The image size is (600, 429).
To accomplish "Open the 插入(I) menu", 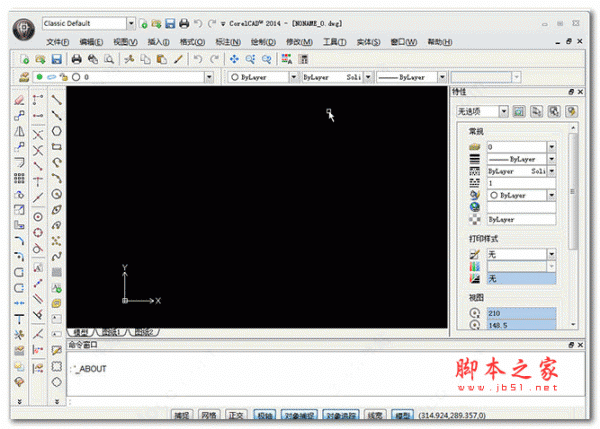I will pyautogui.click(x=159, y=42).
